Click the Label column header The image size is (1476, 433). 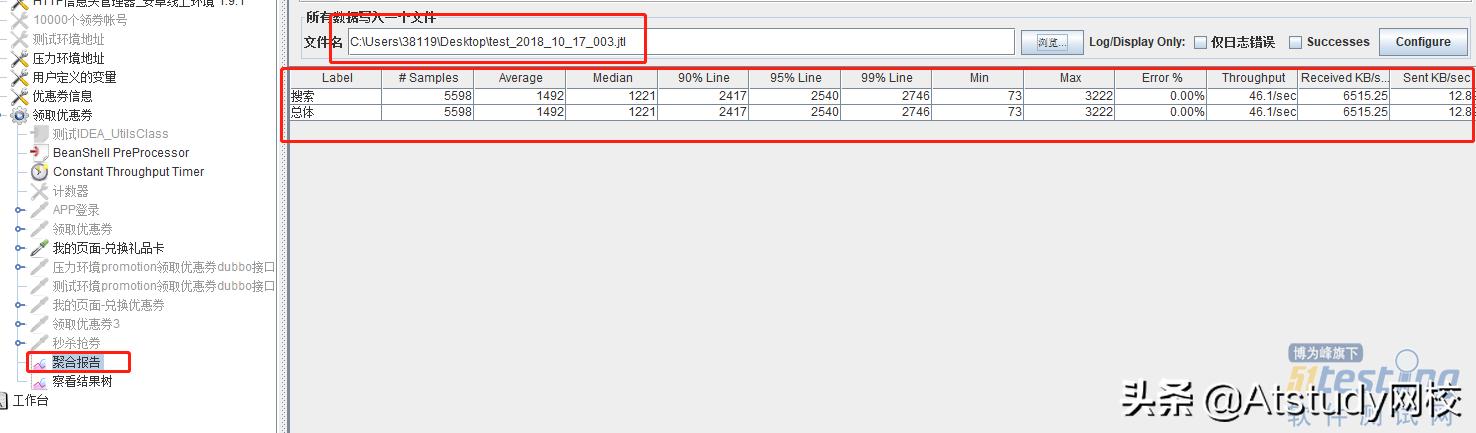[337, 78]
